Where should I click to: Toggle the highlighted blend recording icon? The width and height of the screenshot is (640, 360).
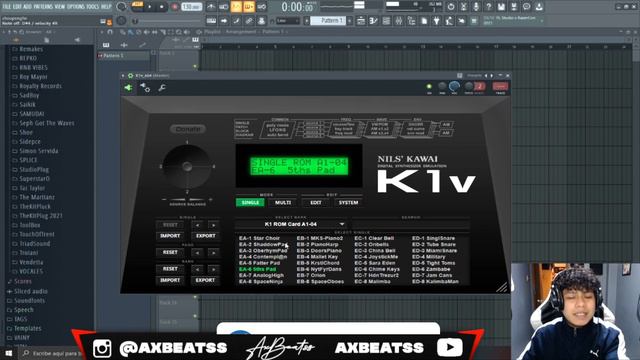pos(249,7)
